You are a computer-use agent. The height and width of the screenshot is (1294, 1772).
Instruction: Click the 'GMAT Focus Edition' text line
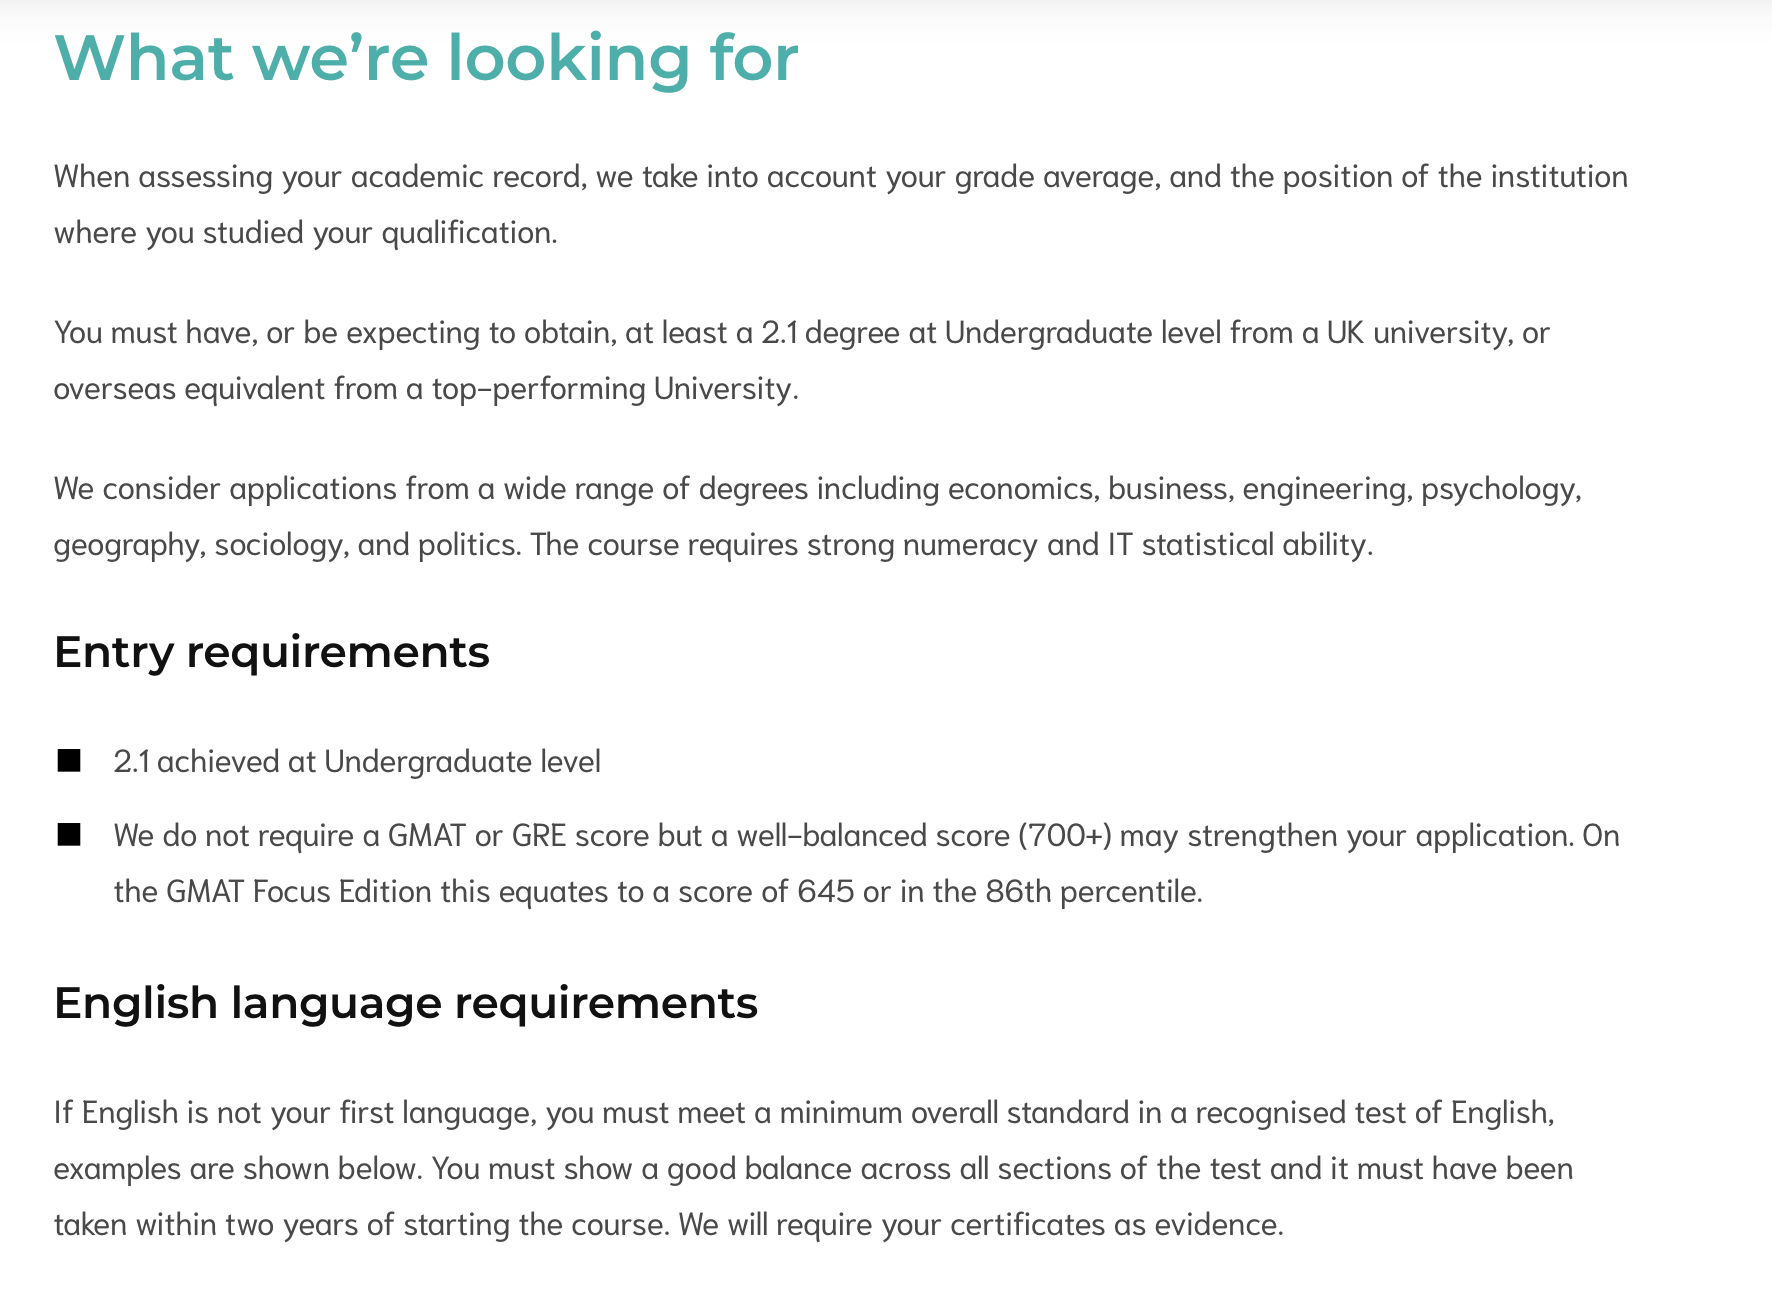tap(658, 891)
